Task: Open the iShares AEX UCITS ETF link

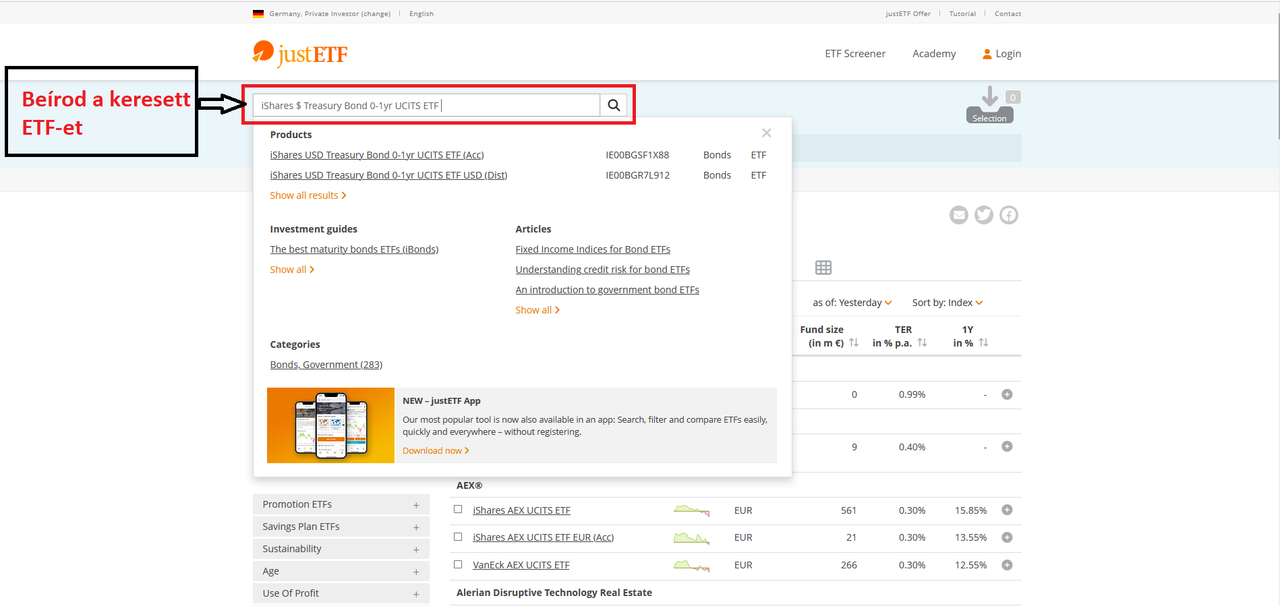Action: click(x=522, y=510)
